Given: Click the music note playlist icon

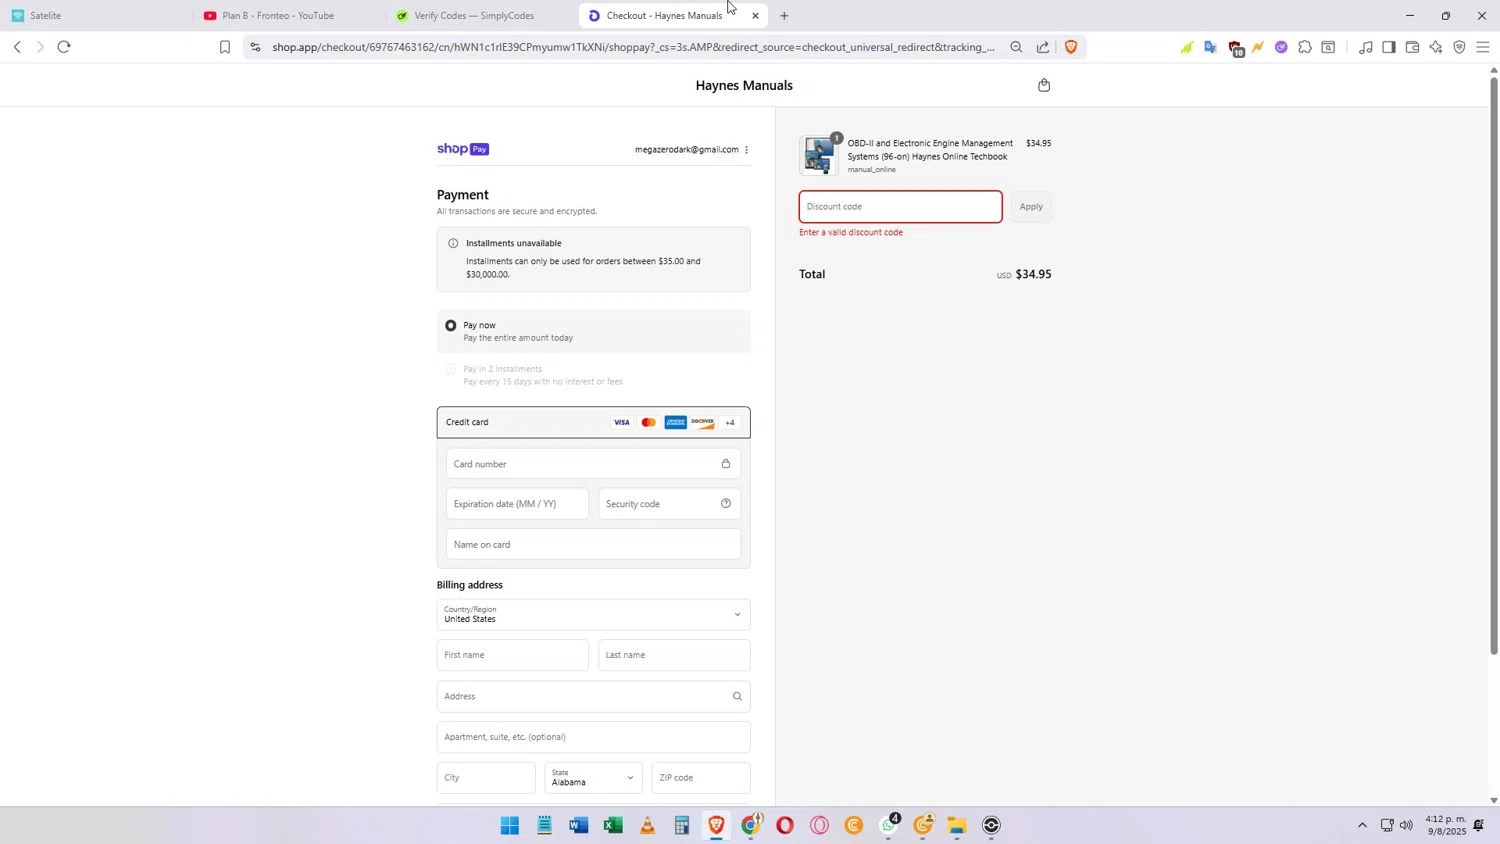Looking at the screenshot, I should click(1365, 47).
